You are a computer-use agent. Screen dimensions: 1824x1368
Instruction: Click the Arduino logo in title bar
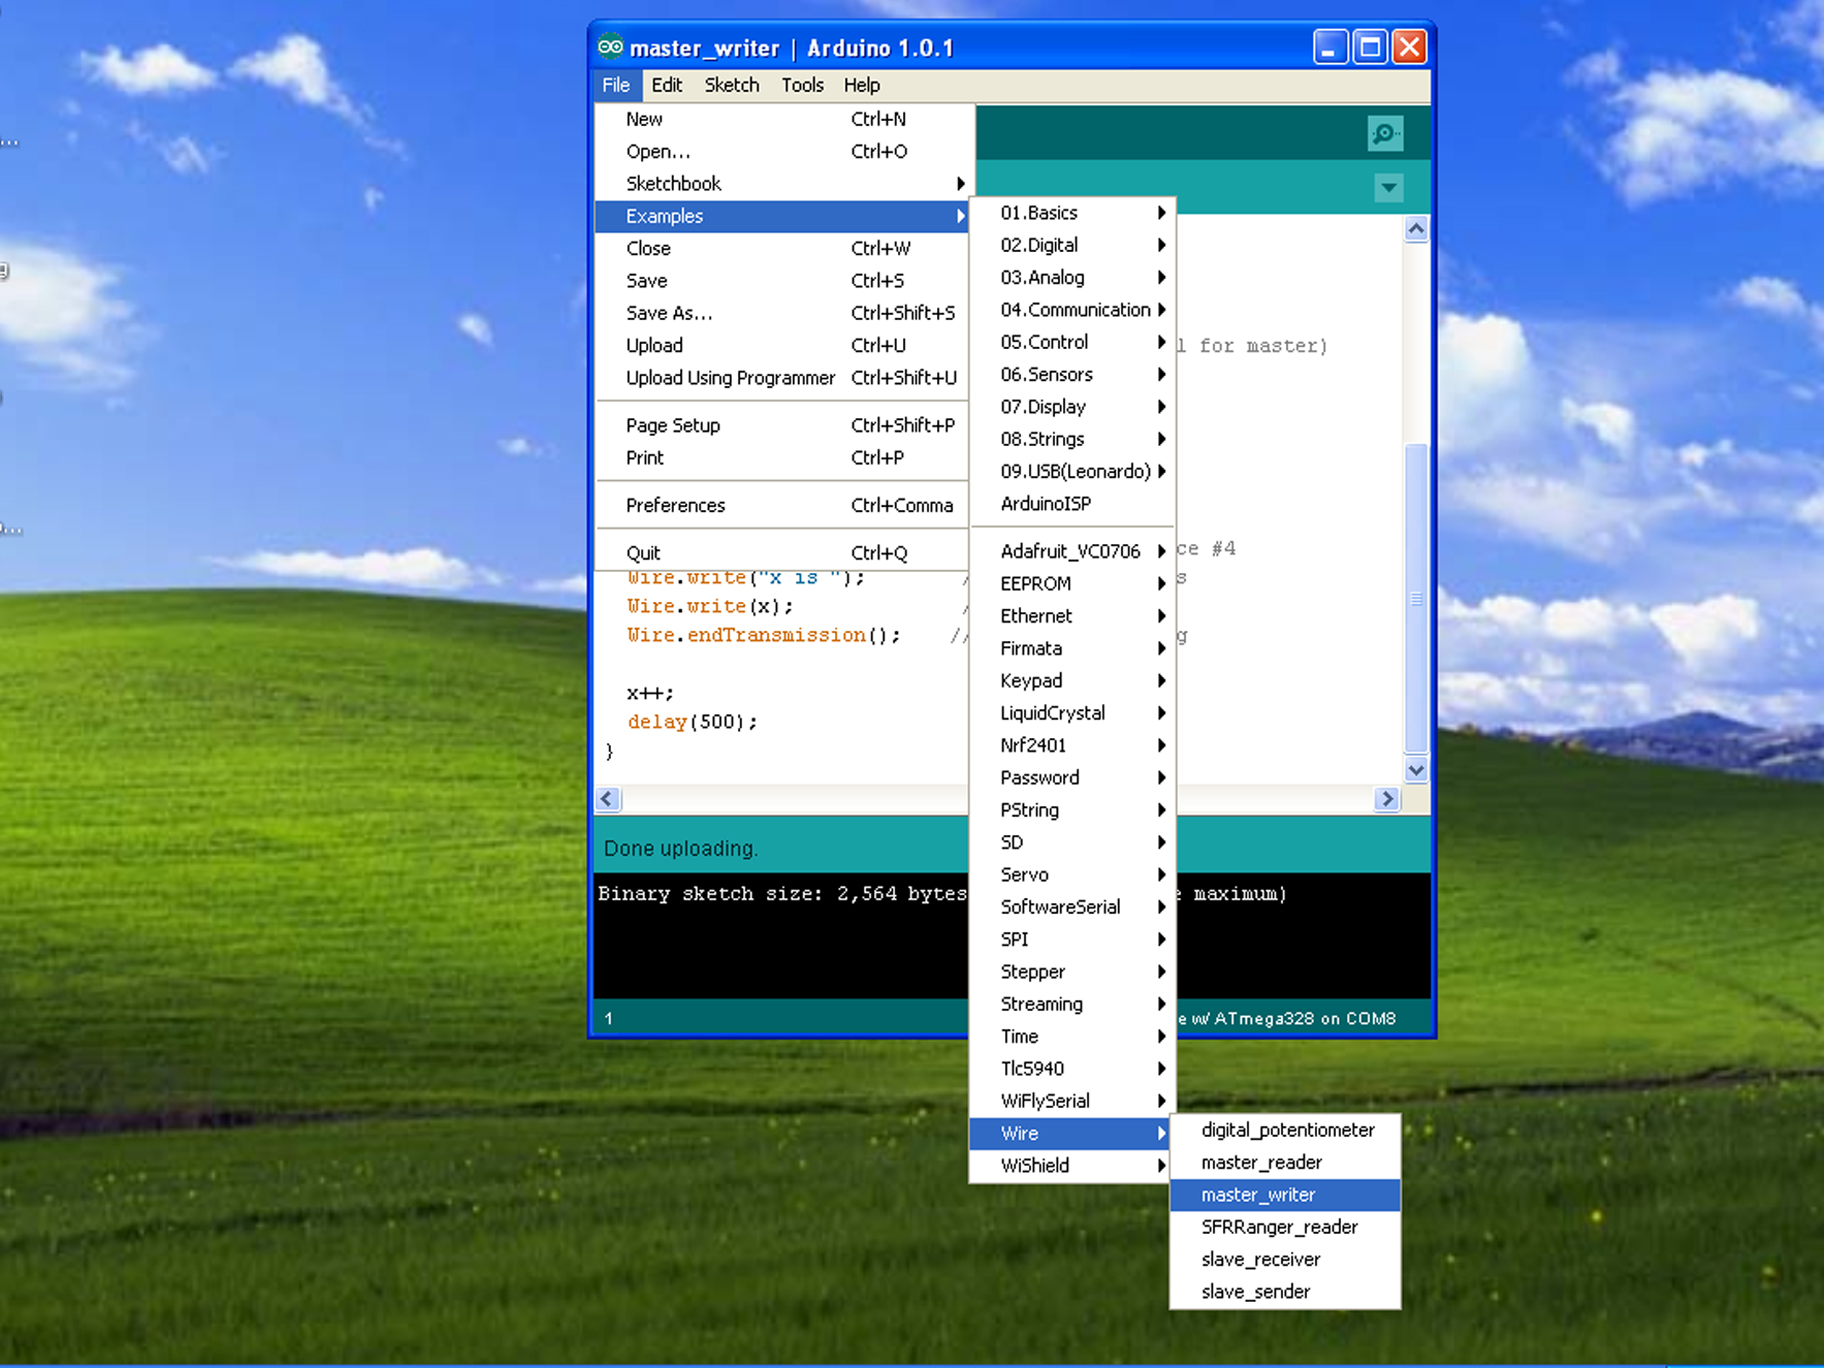610,47
